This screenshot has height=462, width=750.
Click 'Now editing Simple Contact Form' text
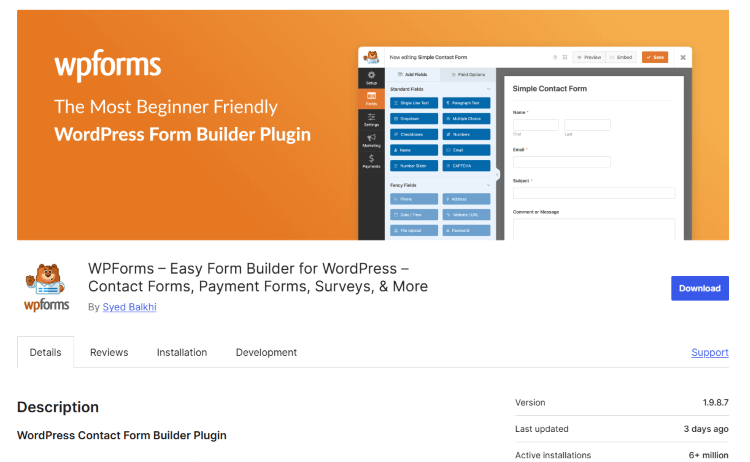428,57
